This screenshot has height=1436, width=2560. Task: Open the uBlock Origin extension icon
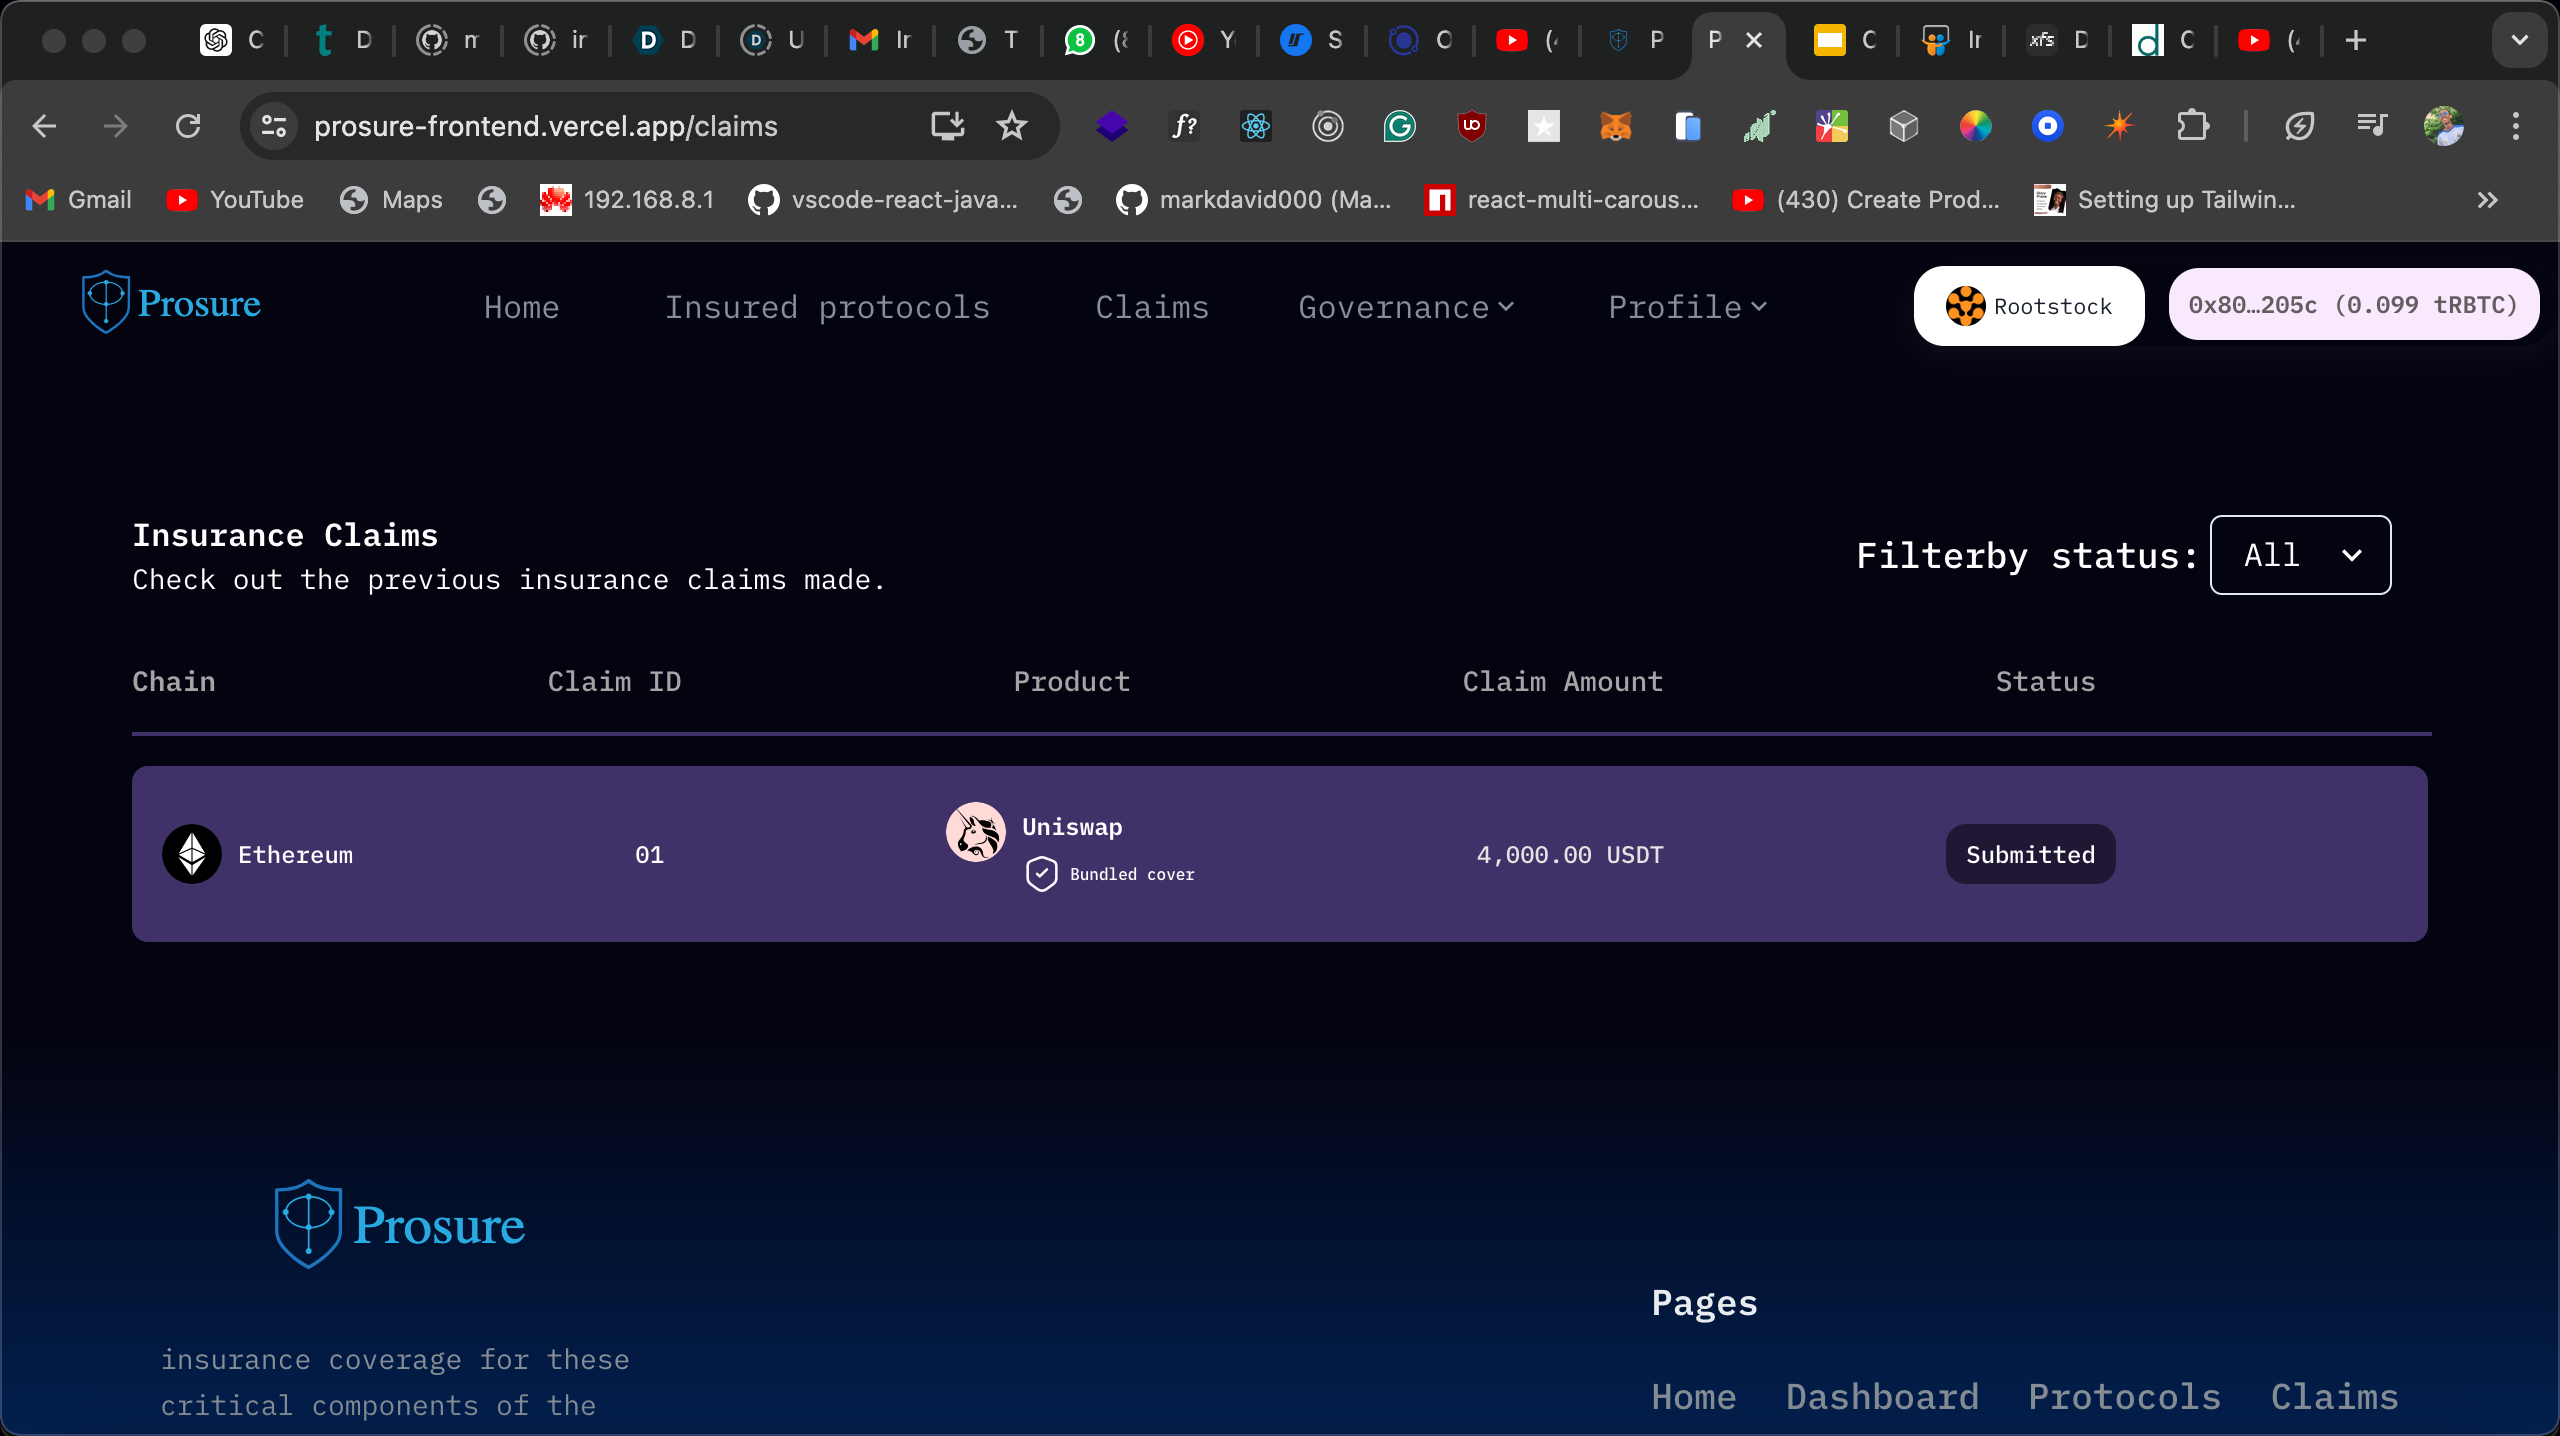[x=1471, y=126]
